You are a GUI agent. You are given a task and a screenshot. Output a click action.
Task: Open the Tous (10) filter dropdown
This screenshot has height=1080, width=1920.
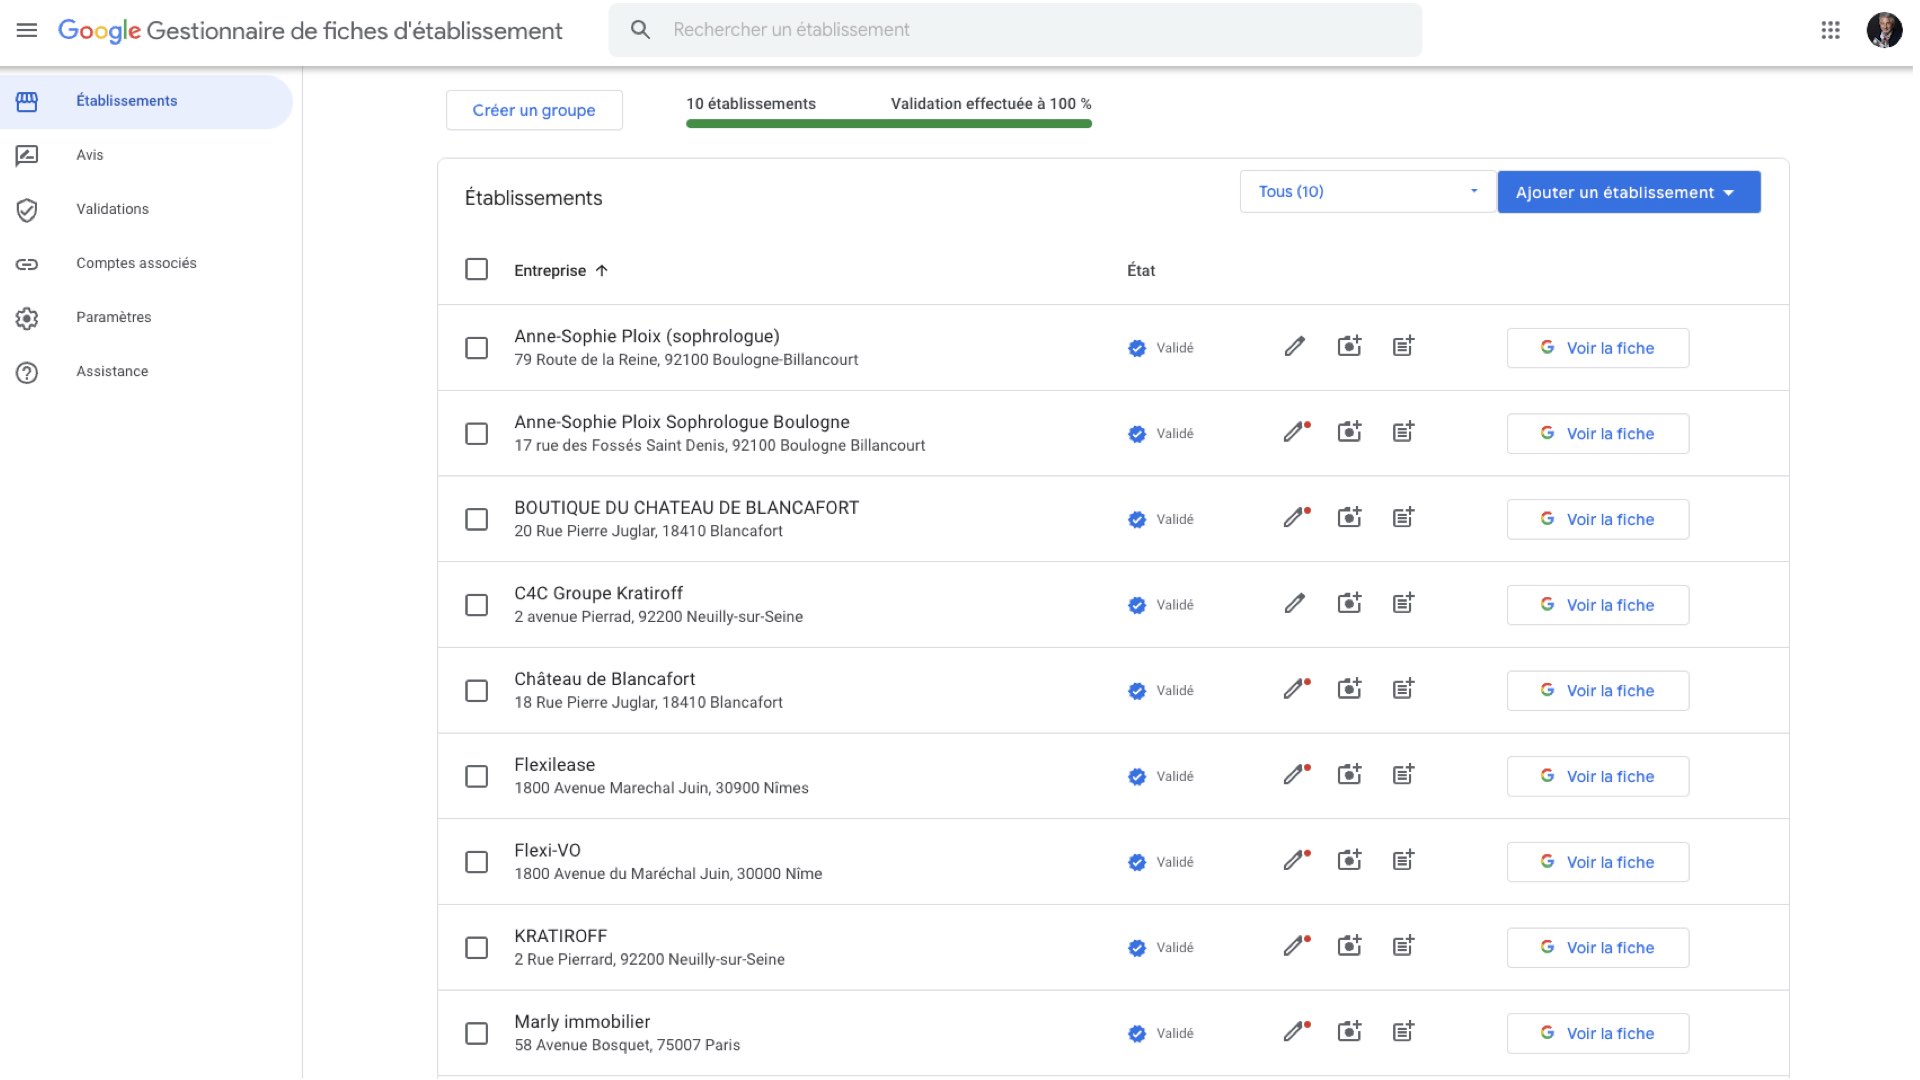[1367, 191]
